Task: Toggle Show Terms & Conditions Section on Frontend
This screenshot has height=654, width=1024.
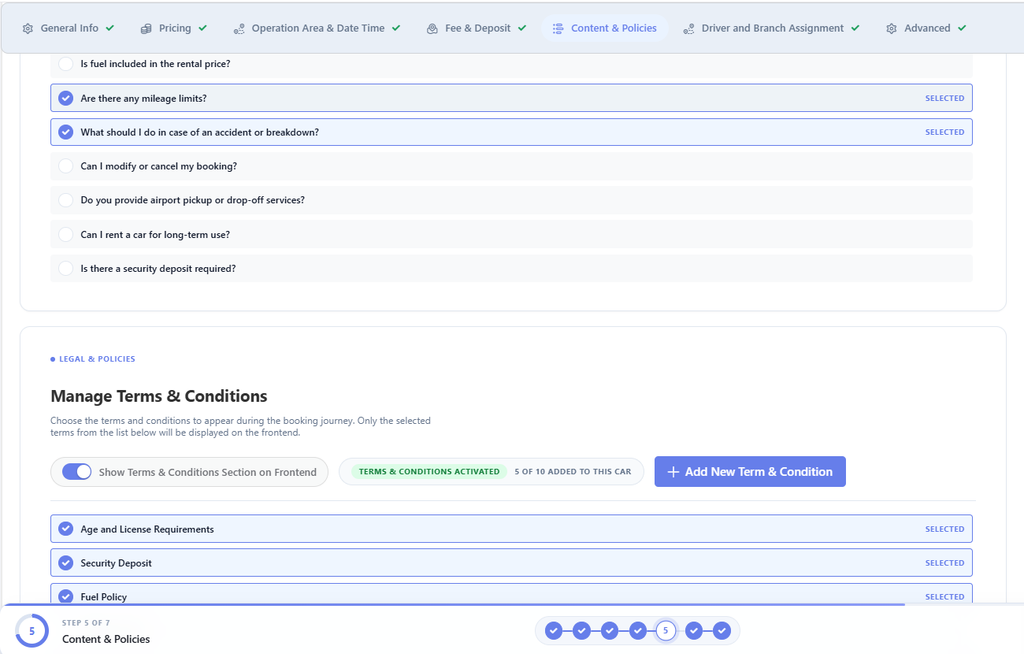Action: 76,472
